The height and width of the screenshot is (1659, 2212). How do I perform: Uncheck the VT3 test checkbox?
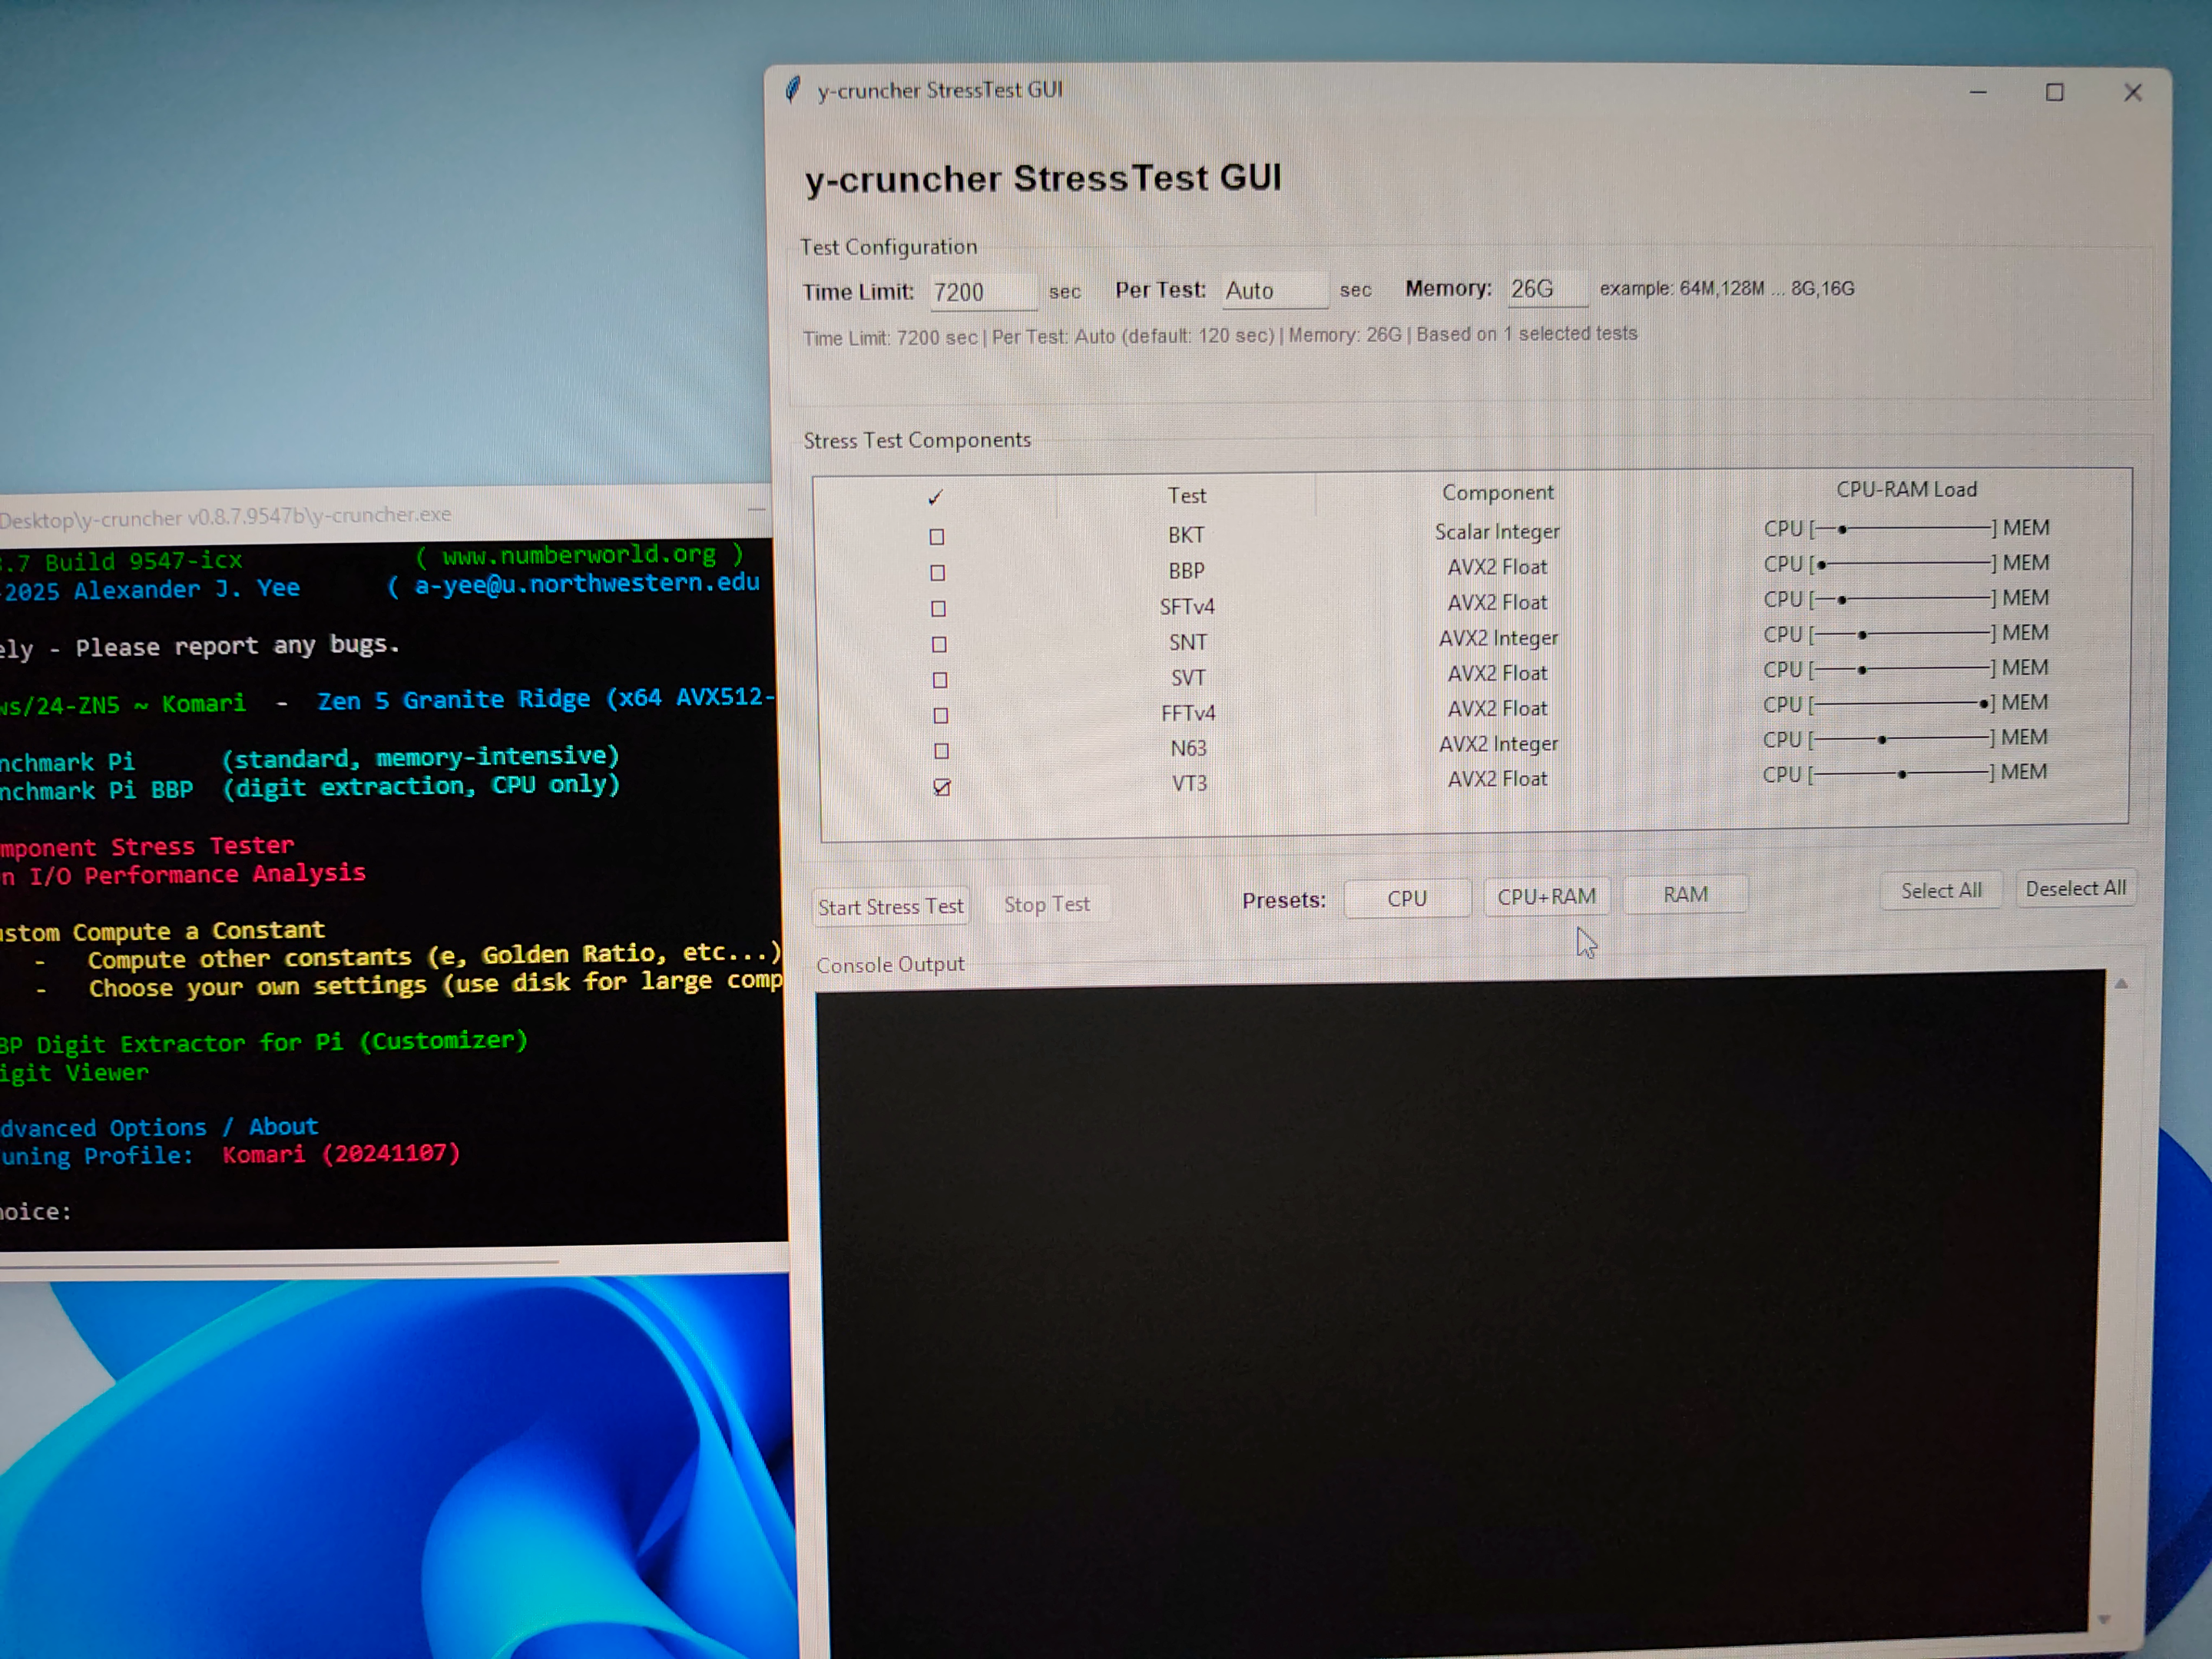[942, 787]
